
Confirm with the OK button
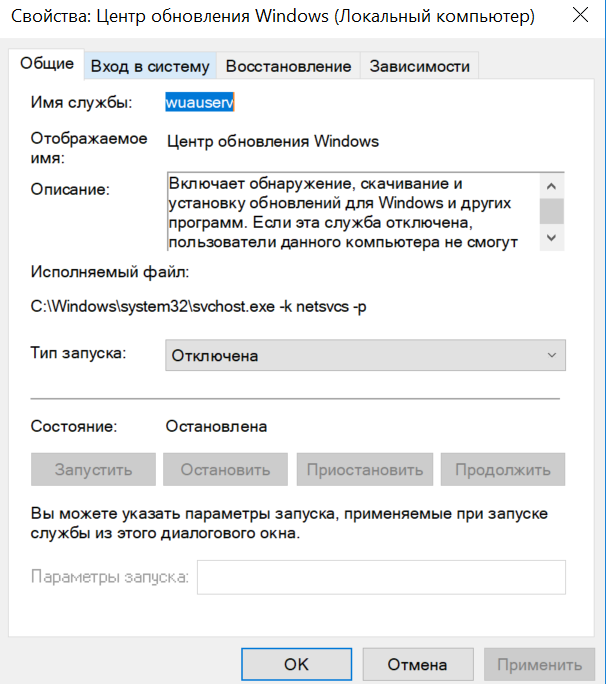click(296, 664)
